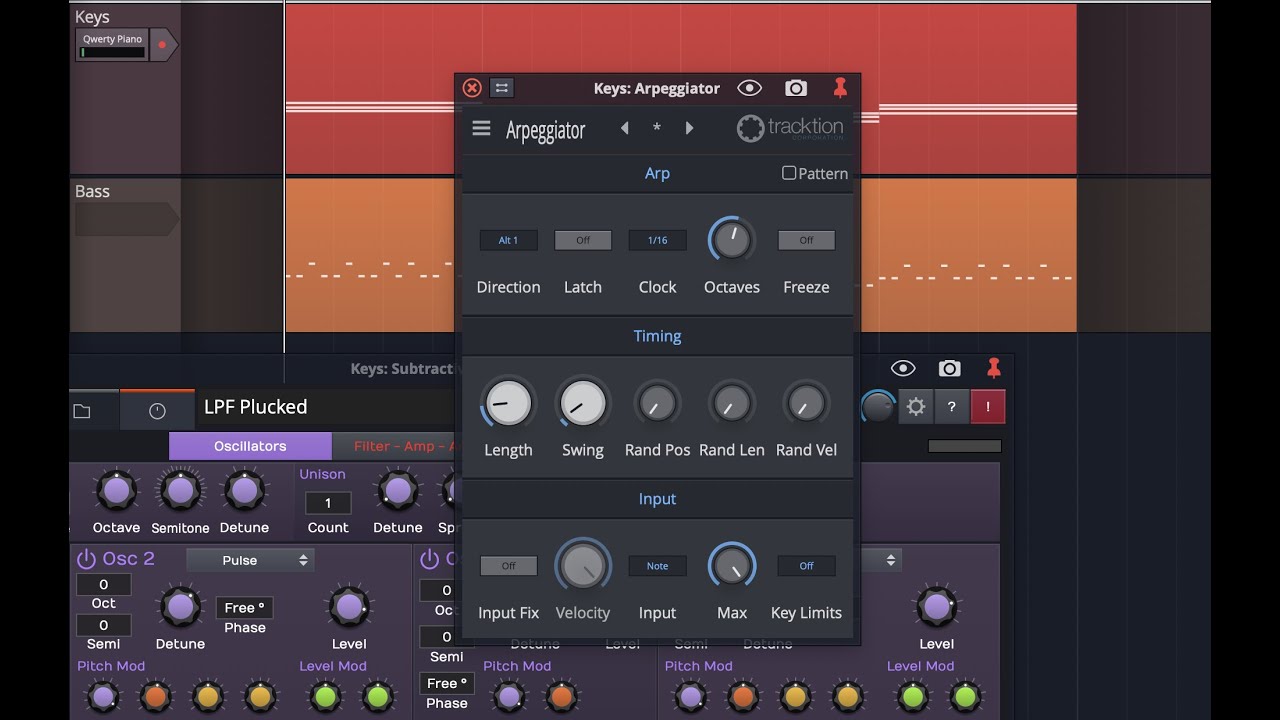The image size is (1280, 720).
Task: Open the Qwerty Piano input selector
Action: click(112, 45)
